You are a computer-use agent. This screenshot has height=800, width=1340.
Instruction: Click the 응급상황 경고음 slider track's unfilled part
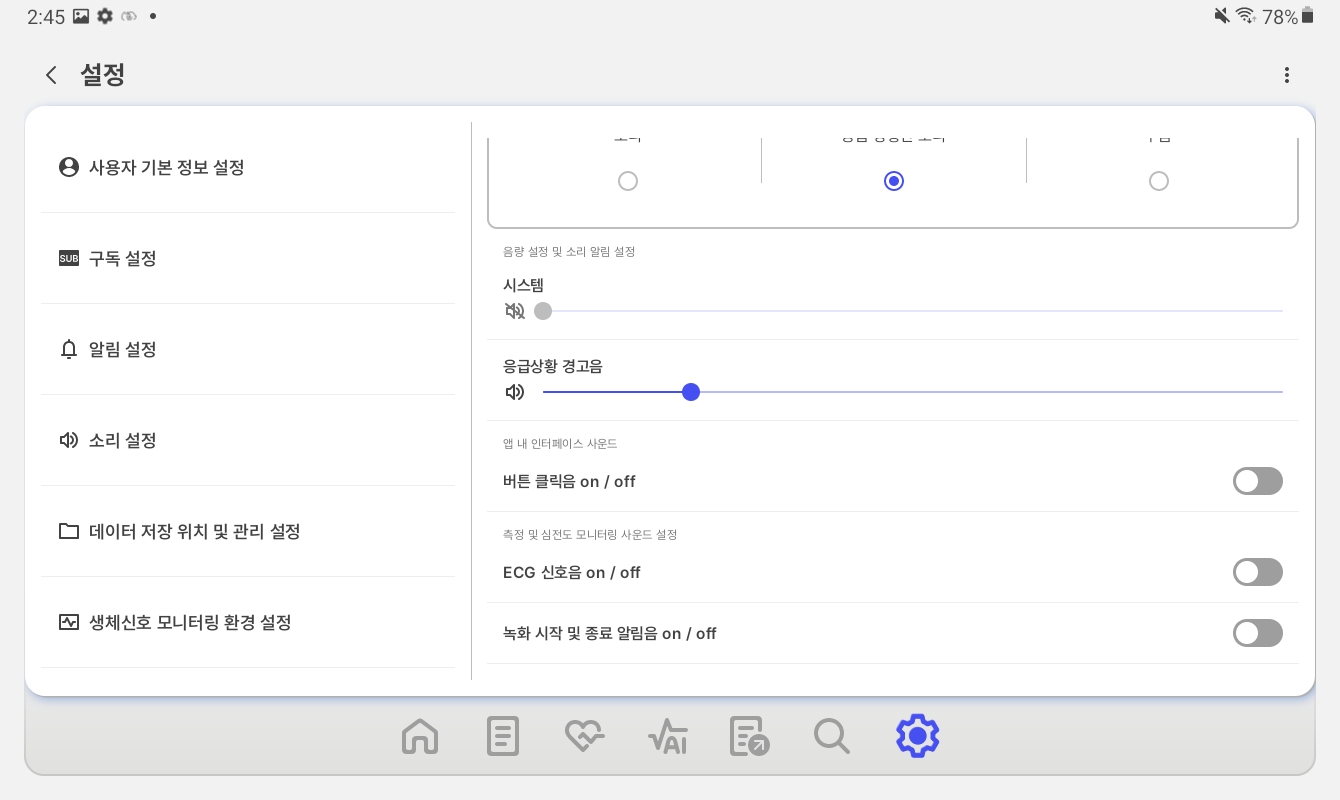coord(991,392)
